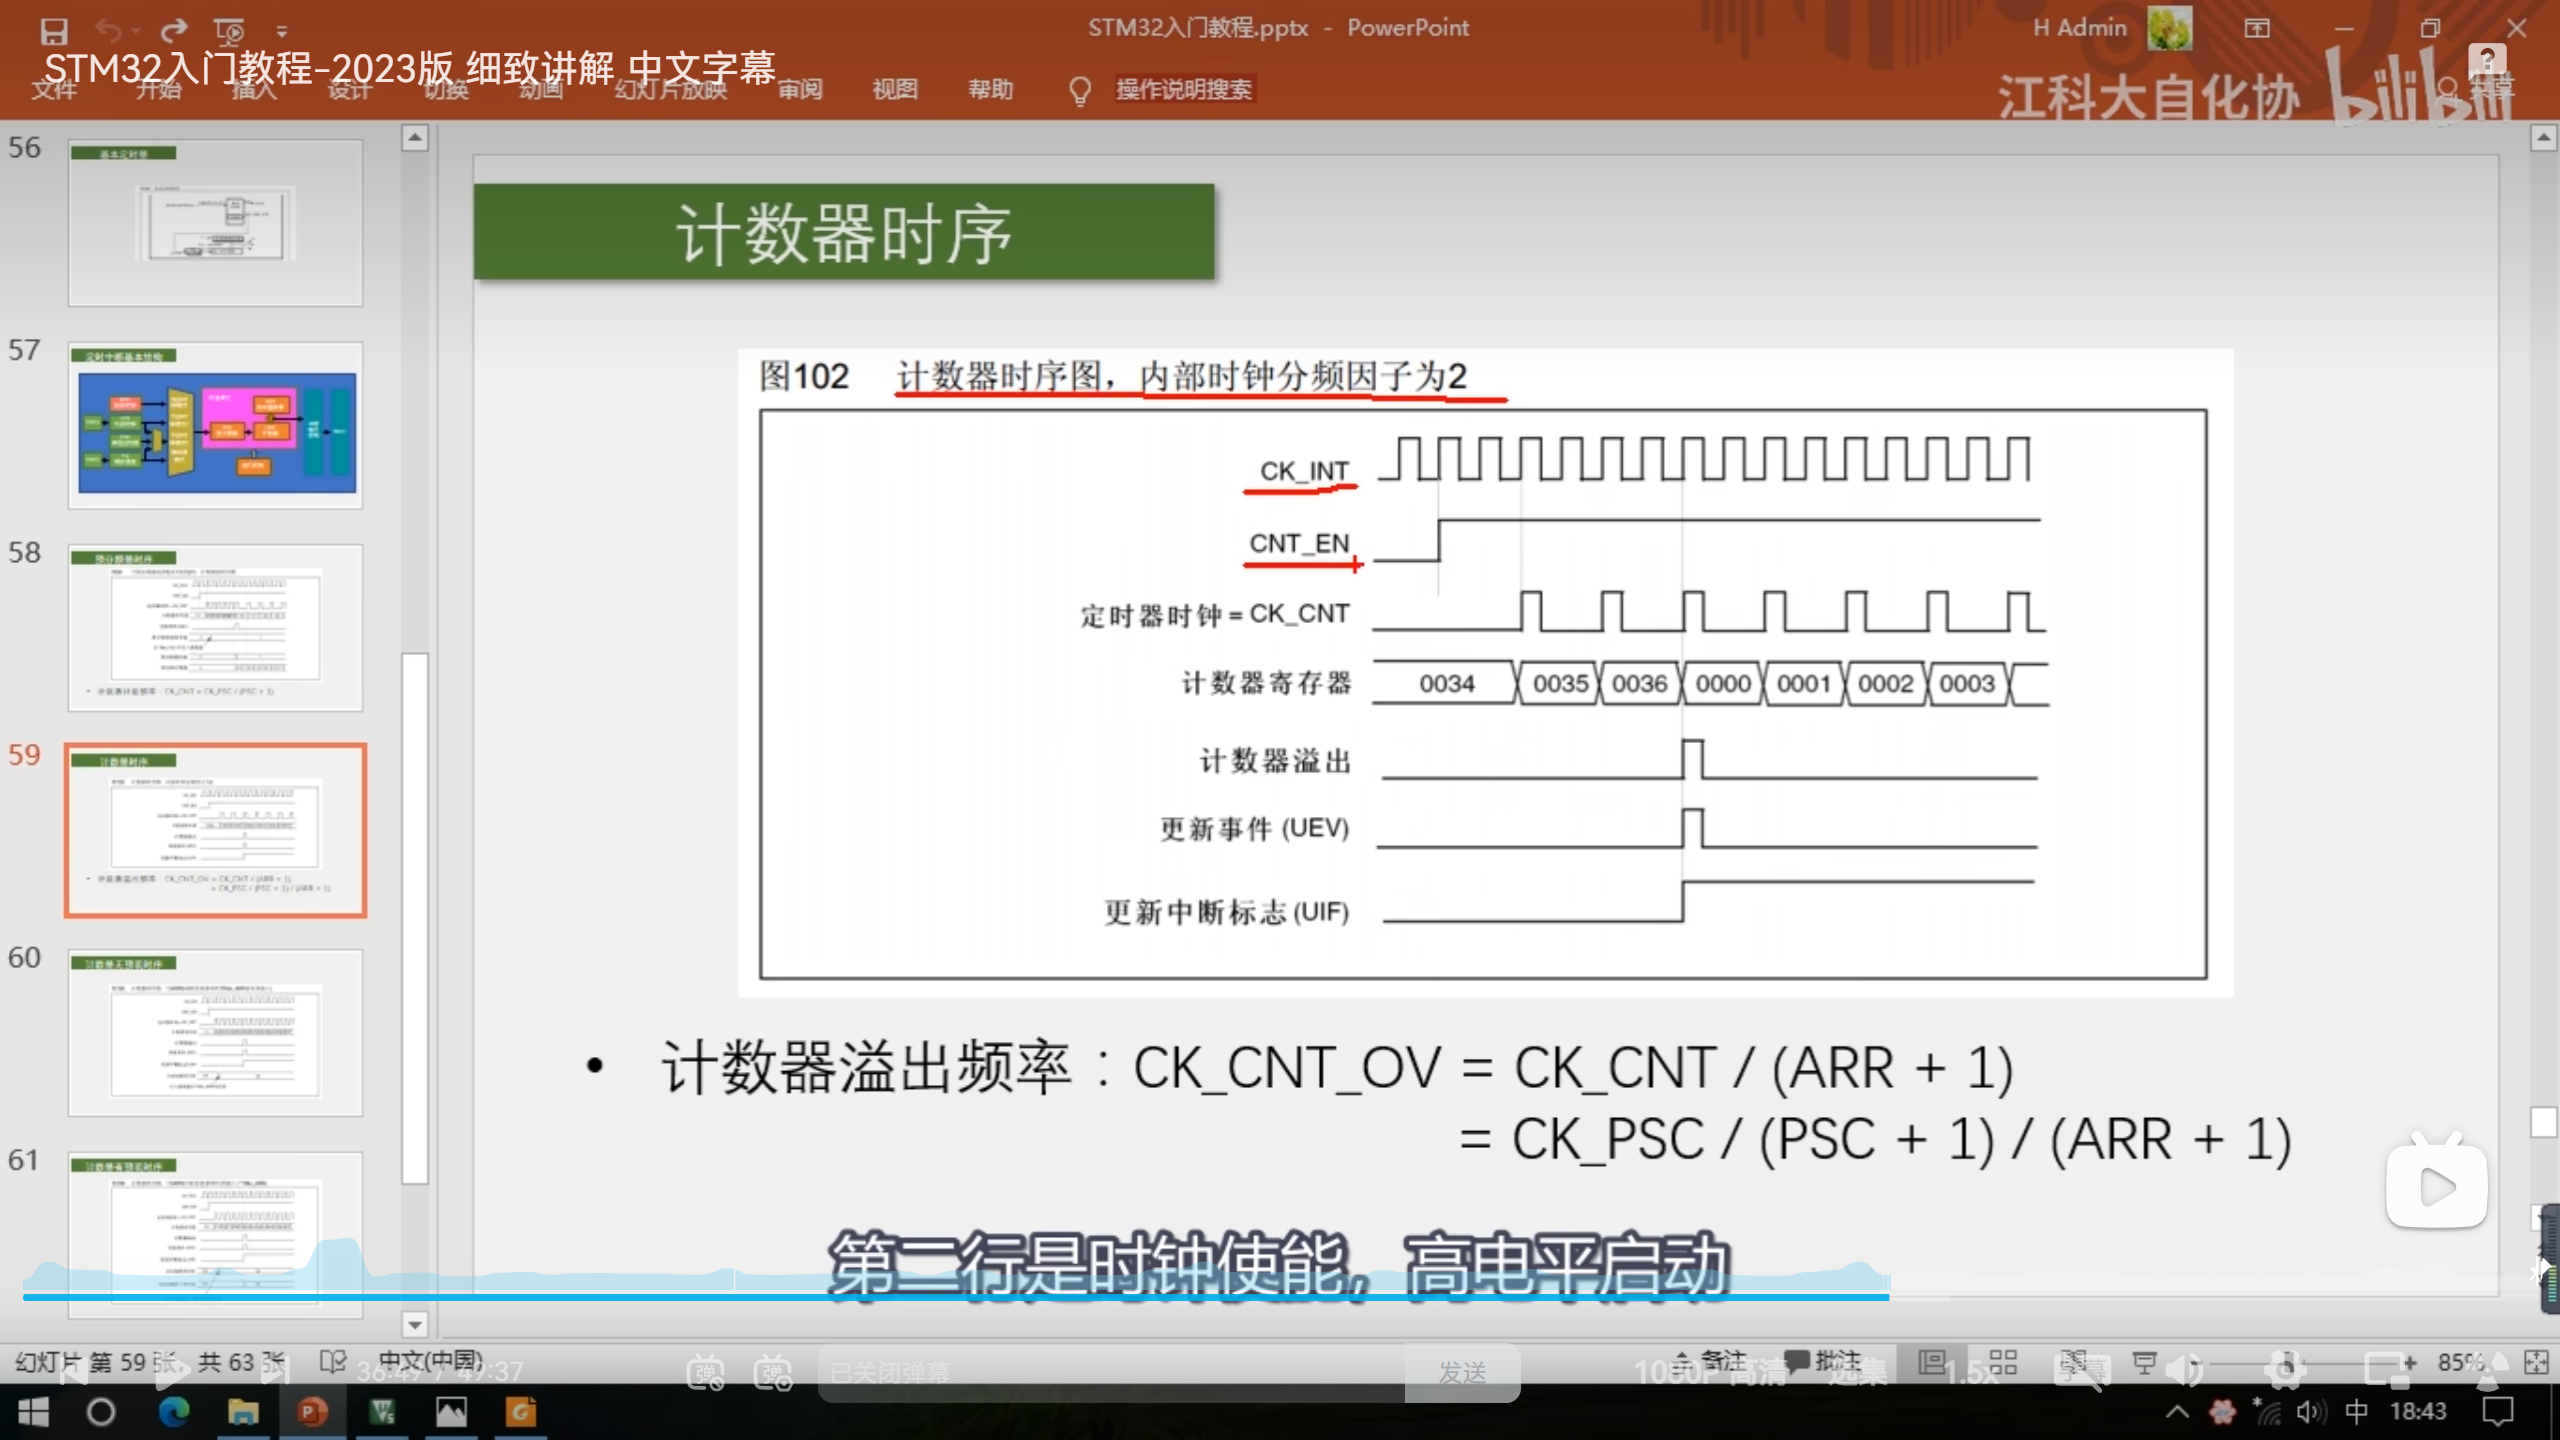Click the lightbulb tell-me icon

pyautogui.click(x=1079, y=91)
